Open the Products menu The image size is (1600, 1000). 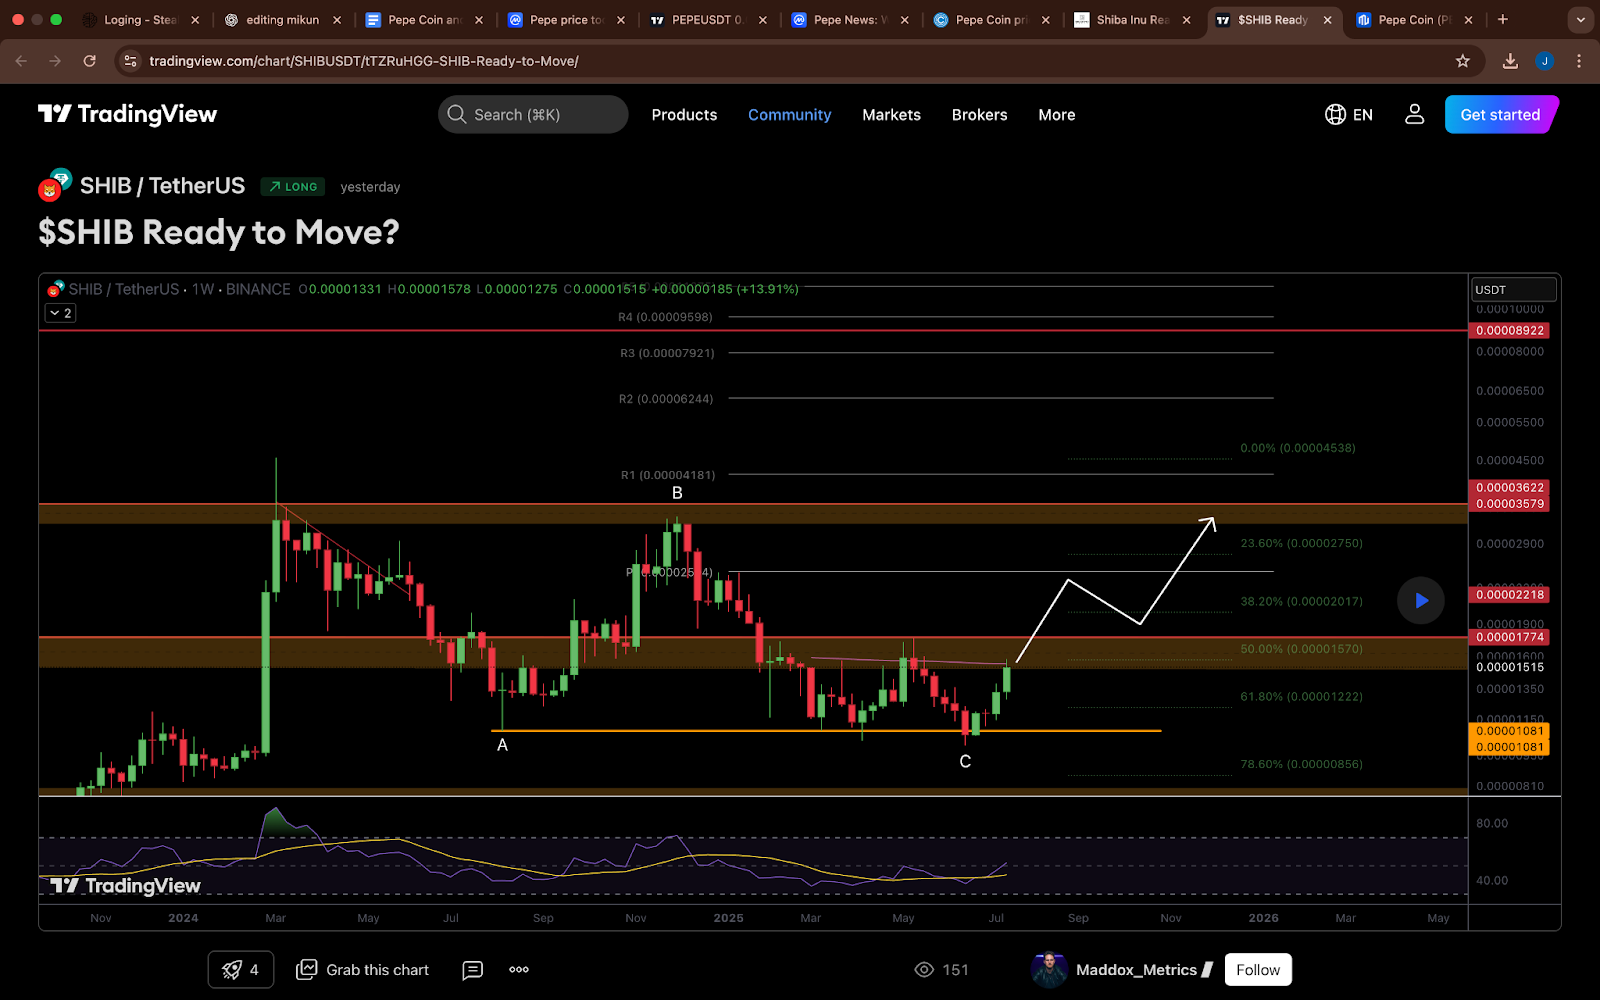tap(684, 115)
